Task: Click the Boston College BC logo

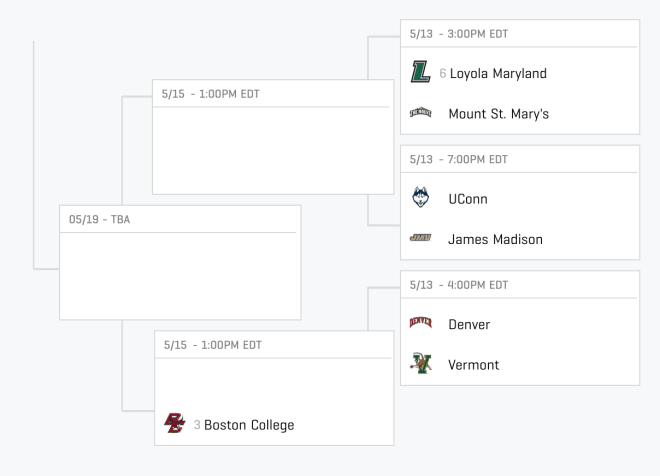Action: (x=175, y=423)
